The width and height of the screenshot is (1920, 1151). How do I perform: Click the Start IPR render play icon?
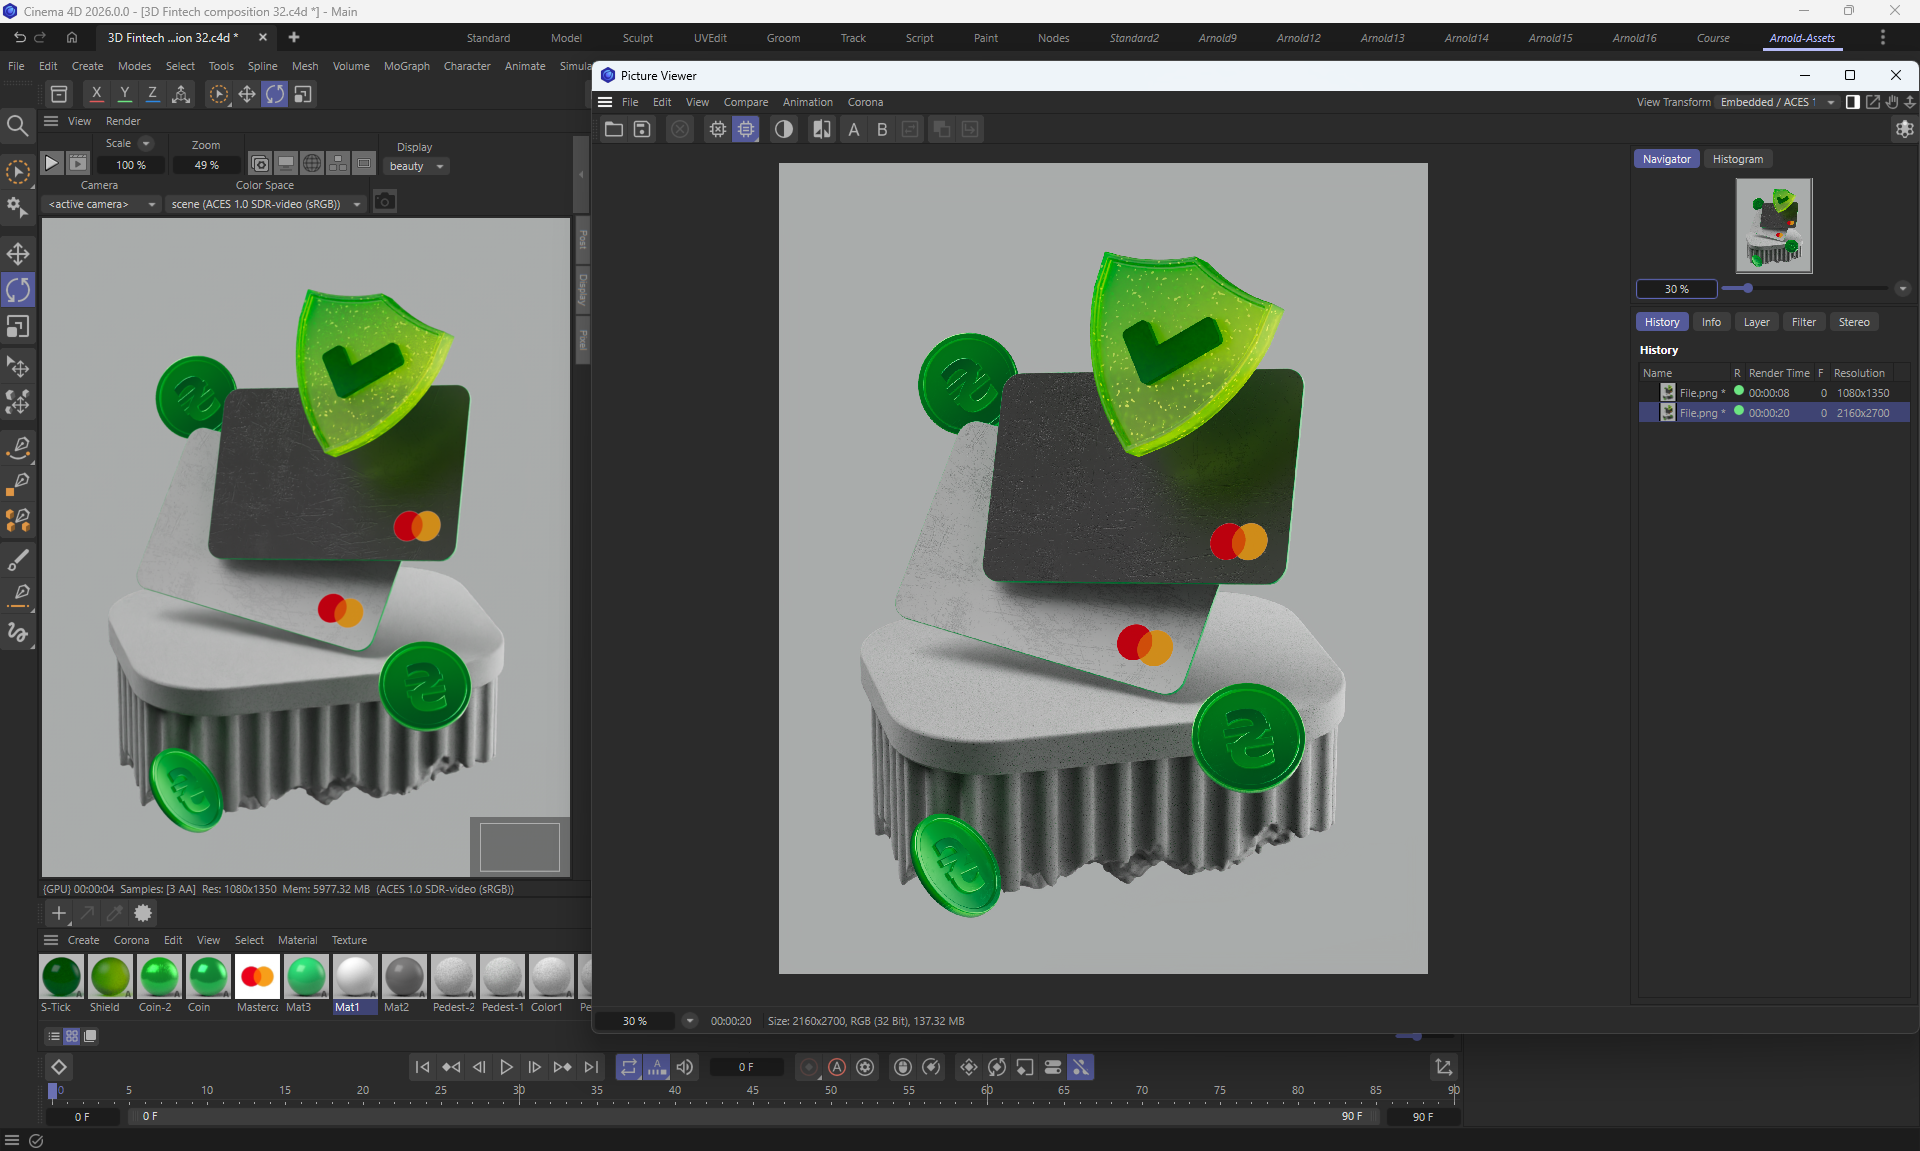(52, 163)
